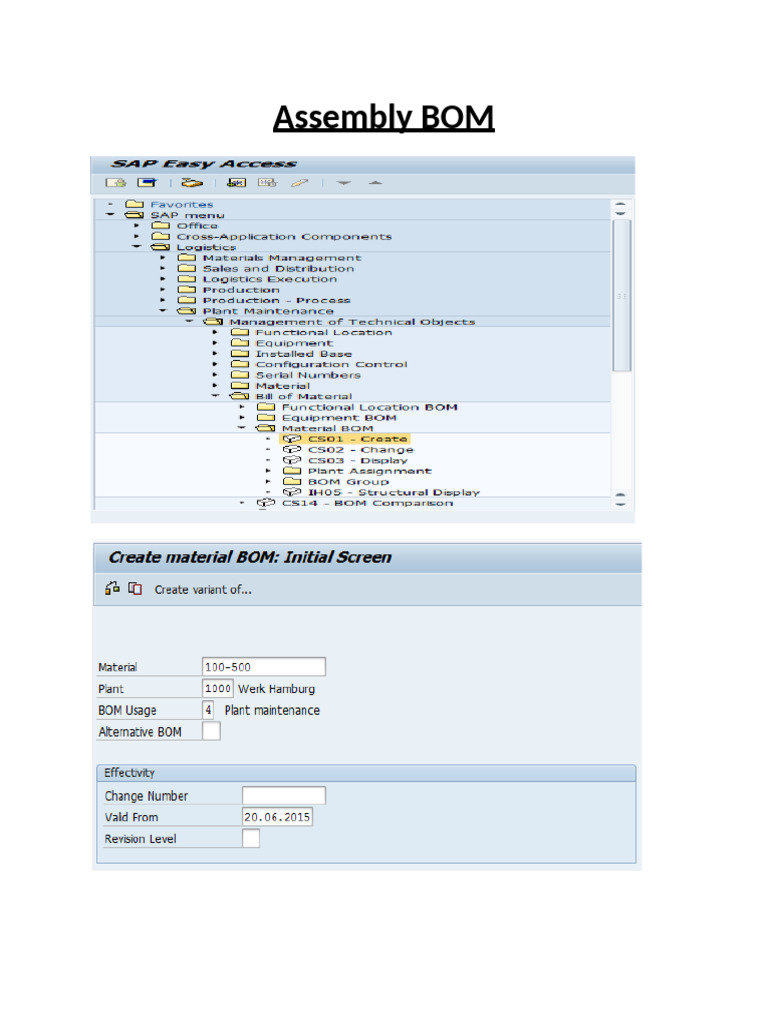768x1024 pixels.
Task: Select the Installed Base tree entry
Action: (303, 353)
